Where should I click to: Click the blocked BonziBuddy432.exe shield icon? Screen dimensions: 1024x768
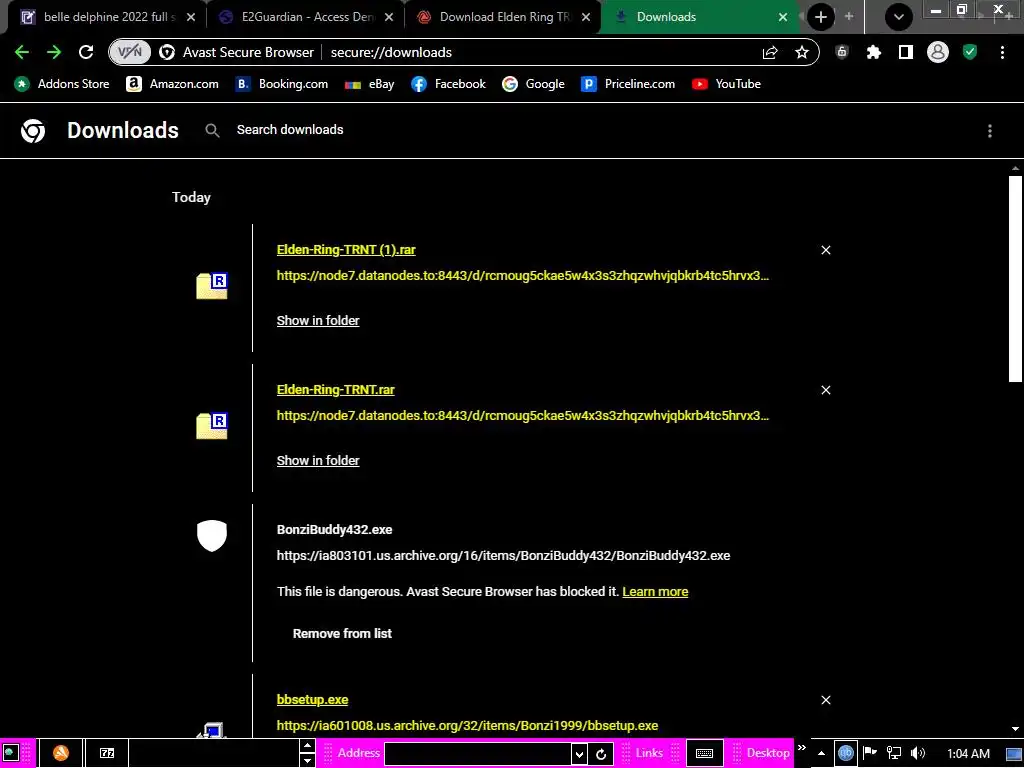point(212,536)
